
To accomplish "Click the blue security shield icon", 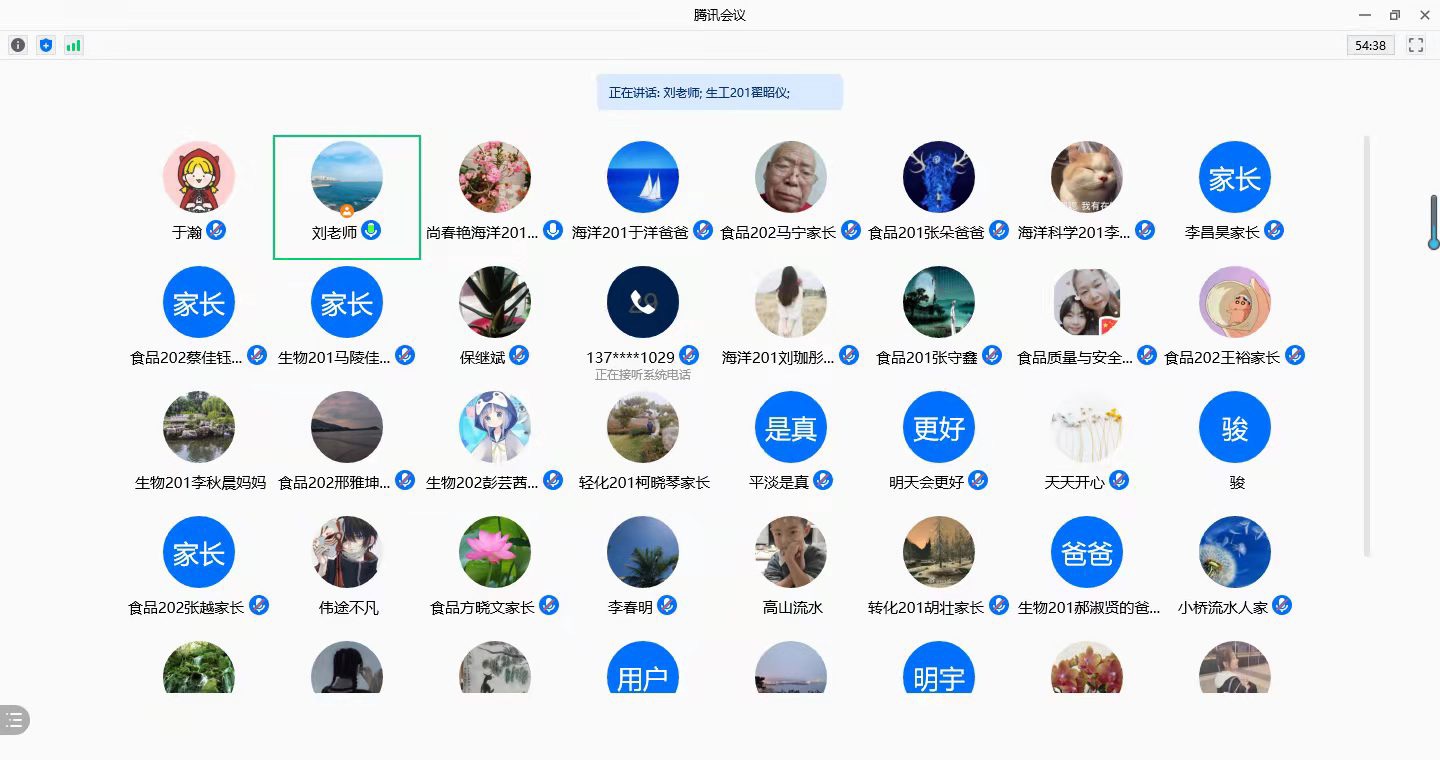I will point(45,45).
